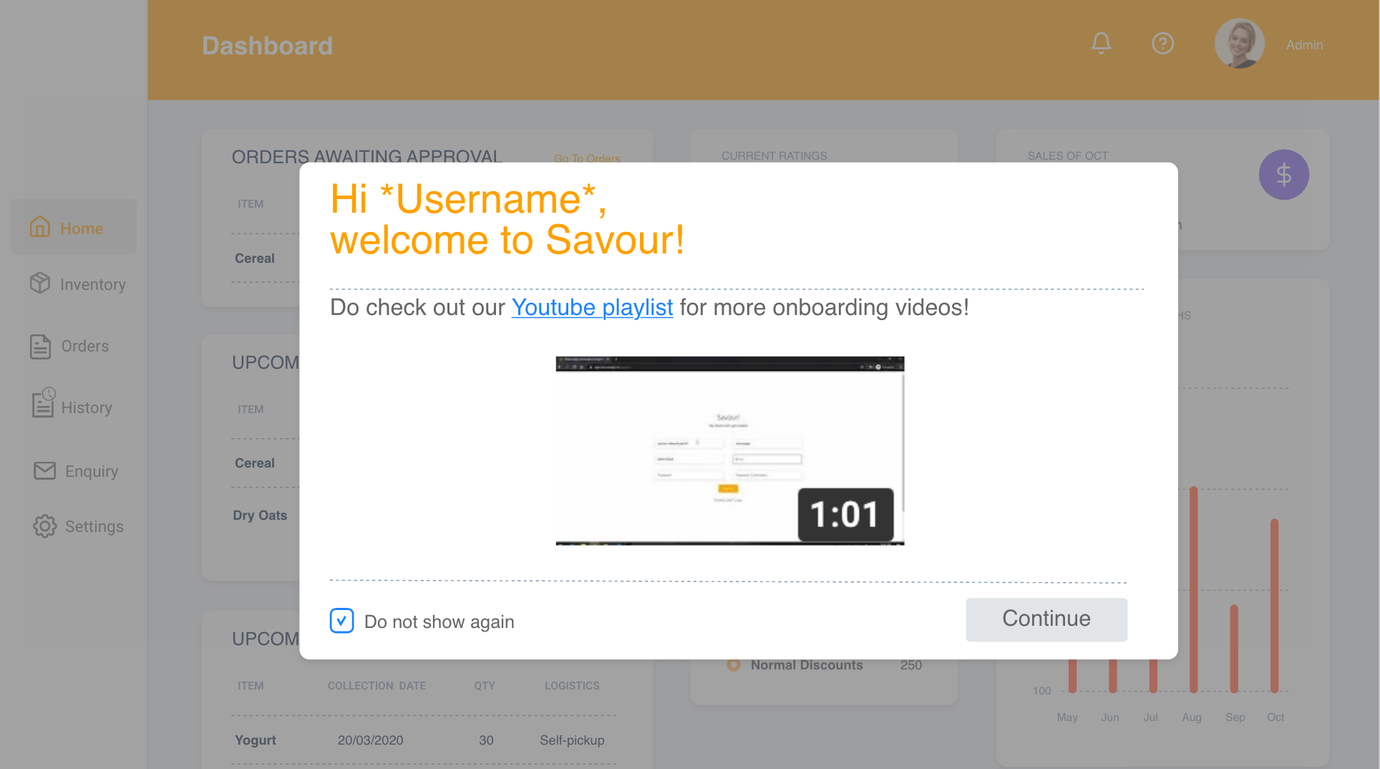Image resolution: width=1380 pixels, height=769 pixels.
Task: Click the May month axis label
Action: tap(1067, 717)
